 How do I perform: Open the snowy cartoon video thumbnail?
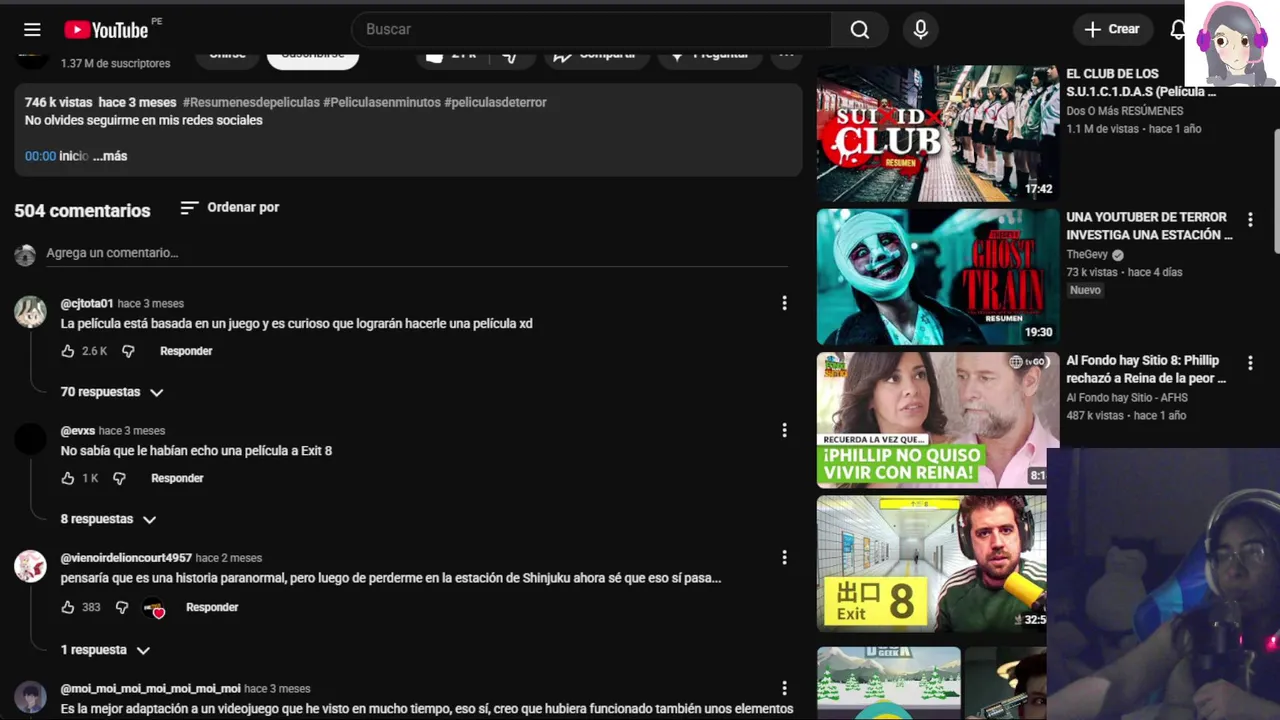[889, 683]
